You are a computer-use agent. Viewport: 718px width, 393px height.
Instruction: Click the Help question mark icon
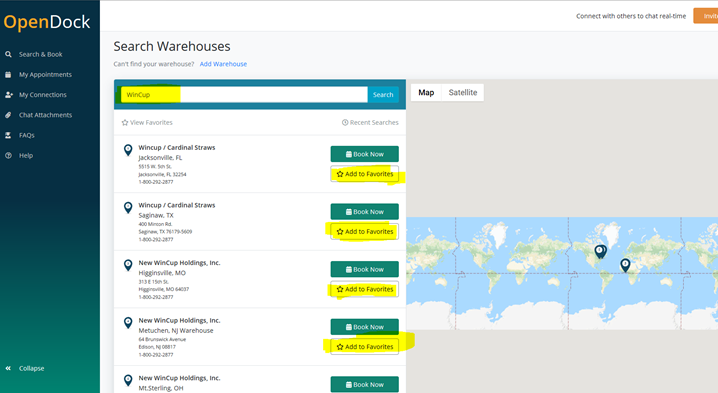[8, 155]
